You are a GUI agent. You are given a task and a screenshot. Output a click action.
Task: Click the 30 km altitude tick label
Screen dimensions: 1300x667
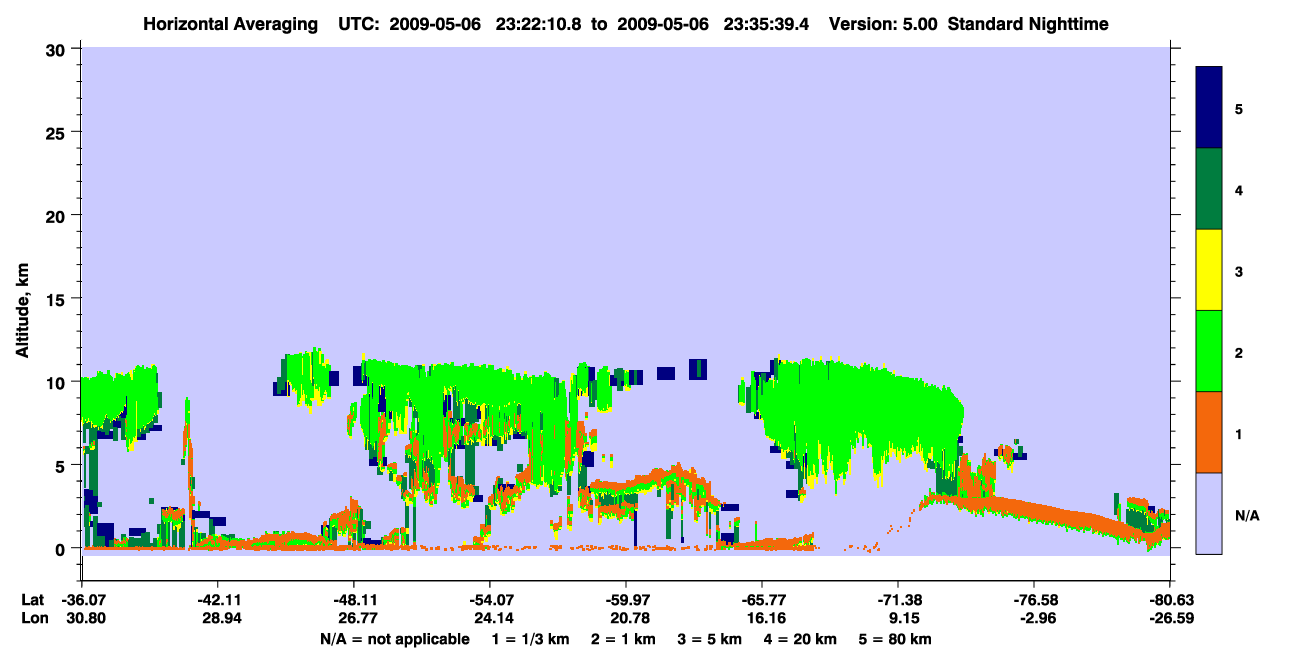pyautogui.click(x=59, y=49)
